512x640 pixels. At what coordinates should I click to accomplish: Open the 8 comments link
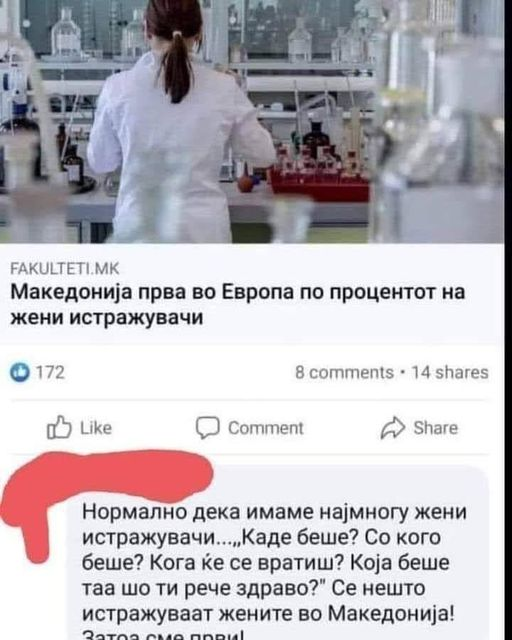(x=344, y=372)
